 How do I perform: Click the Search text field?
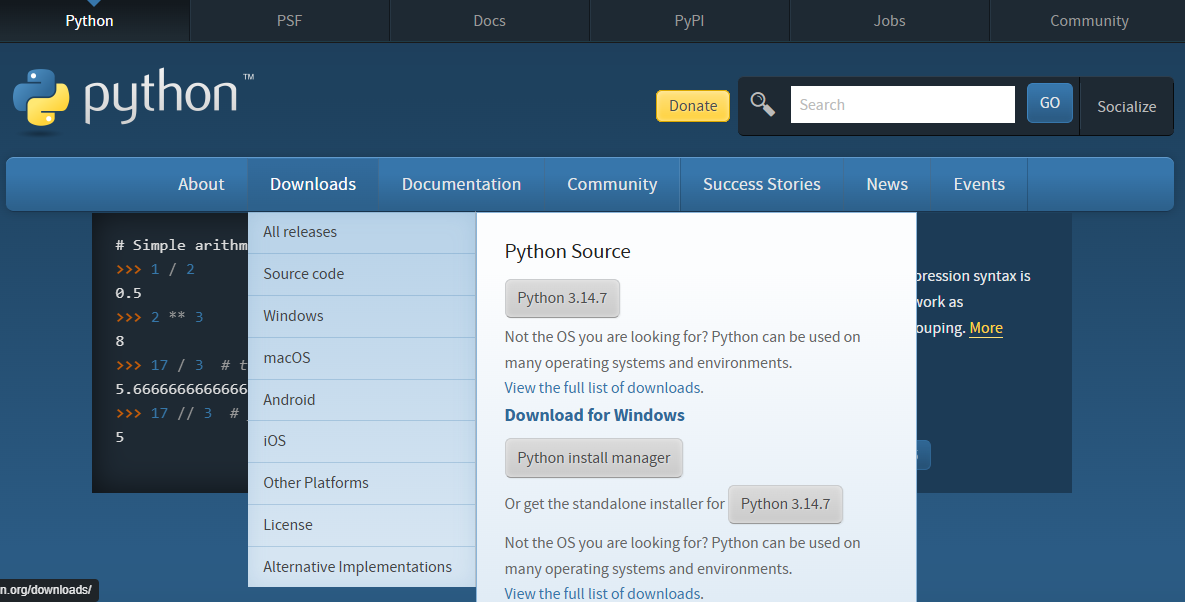pos(902,104)
